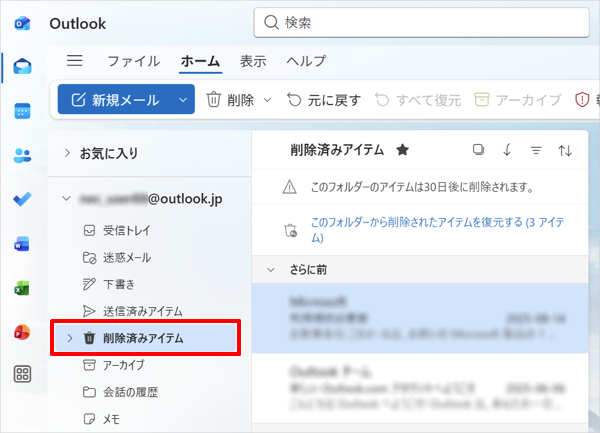Toggle the favorite star for 削除済みアイテム
The image size is (600, 433).
[403, 150]
